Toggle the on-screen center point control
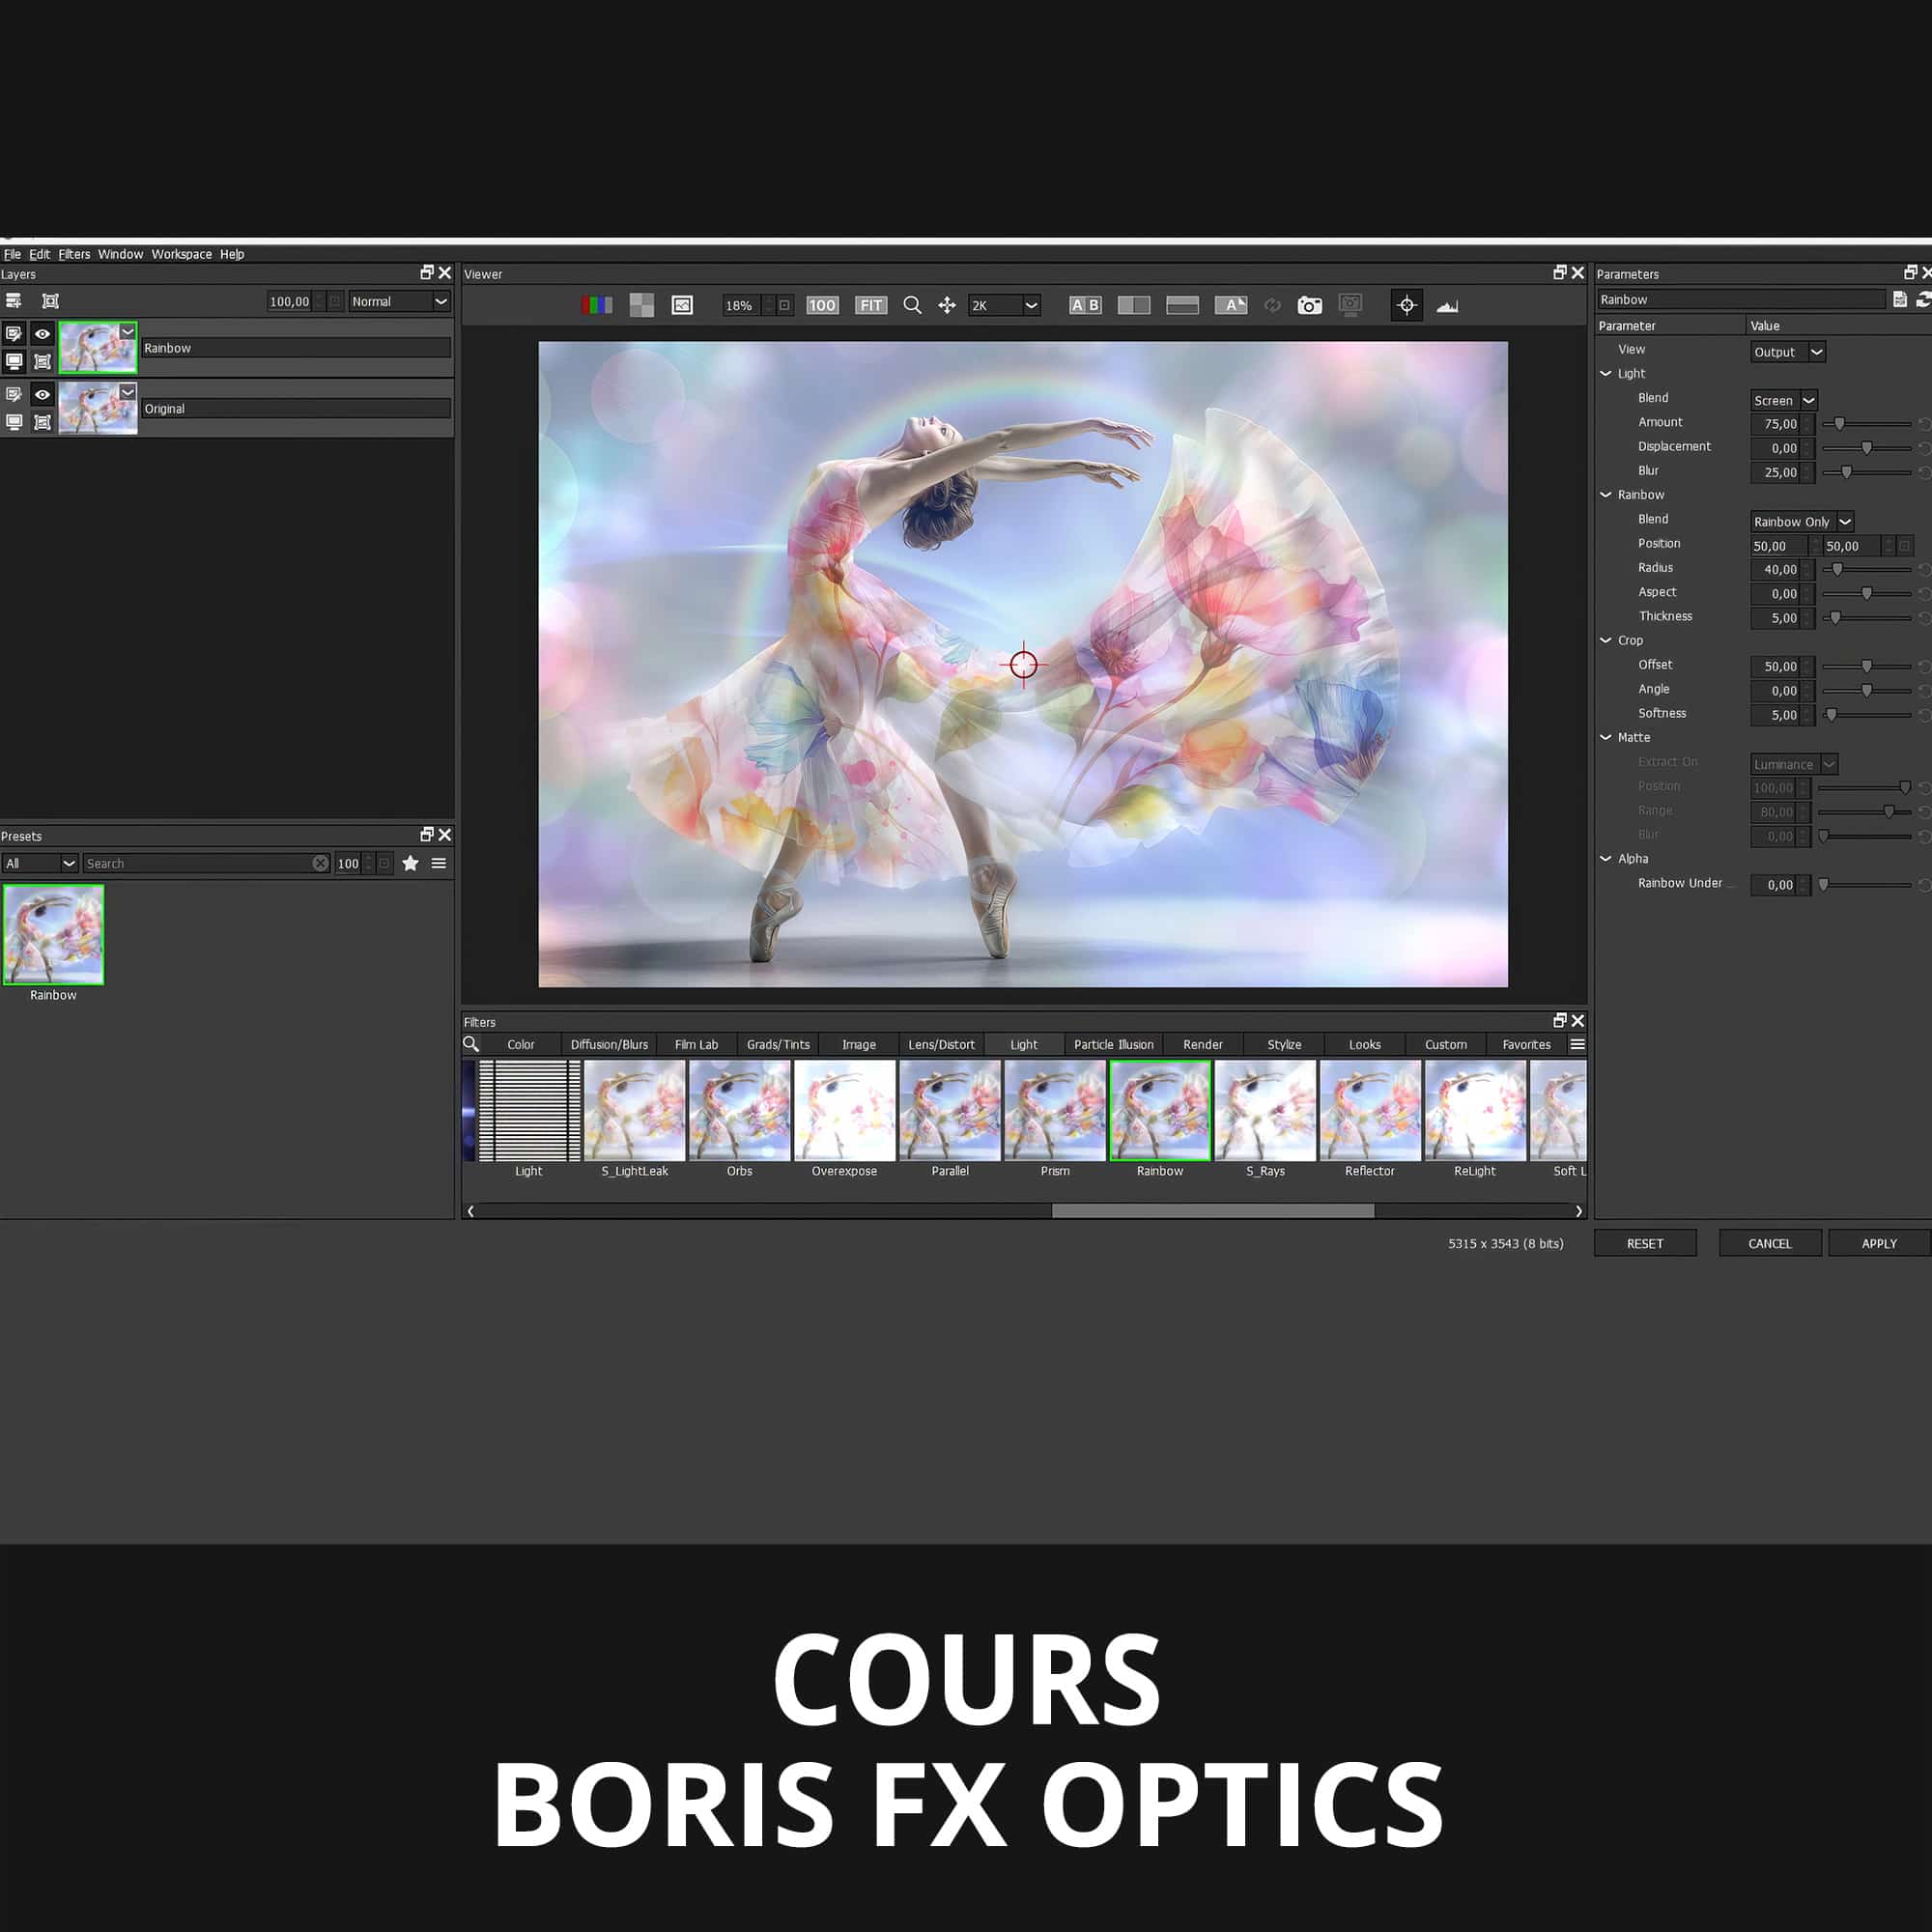 click(1406, 305)
